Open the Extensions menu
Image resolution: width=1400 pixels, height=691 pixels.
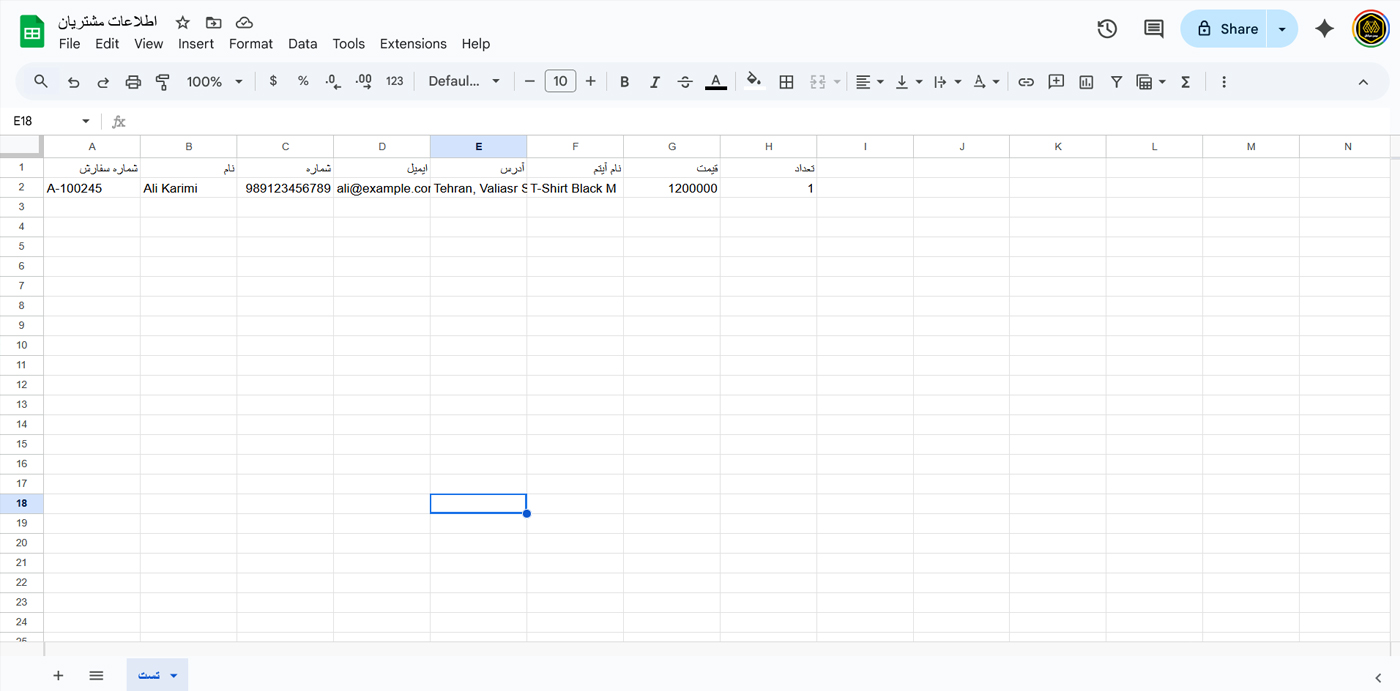click(x=413, y=44)
